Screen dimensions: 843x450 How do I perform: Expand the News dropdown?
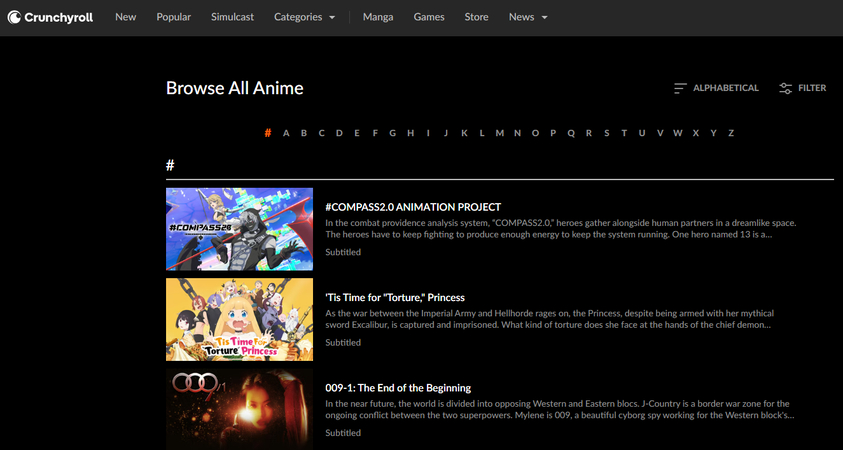[528, 17]
